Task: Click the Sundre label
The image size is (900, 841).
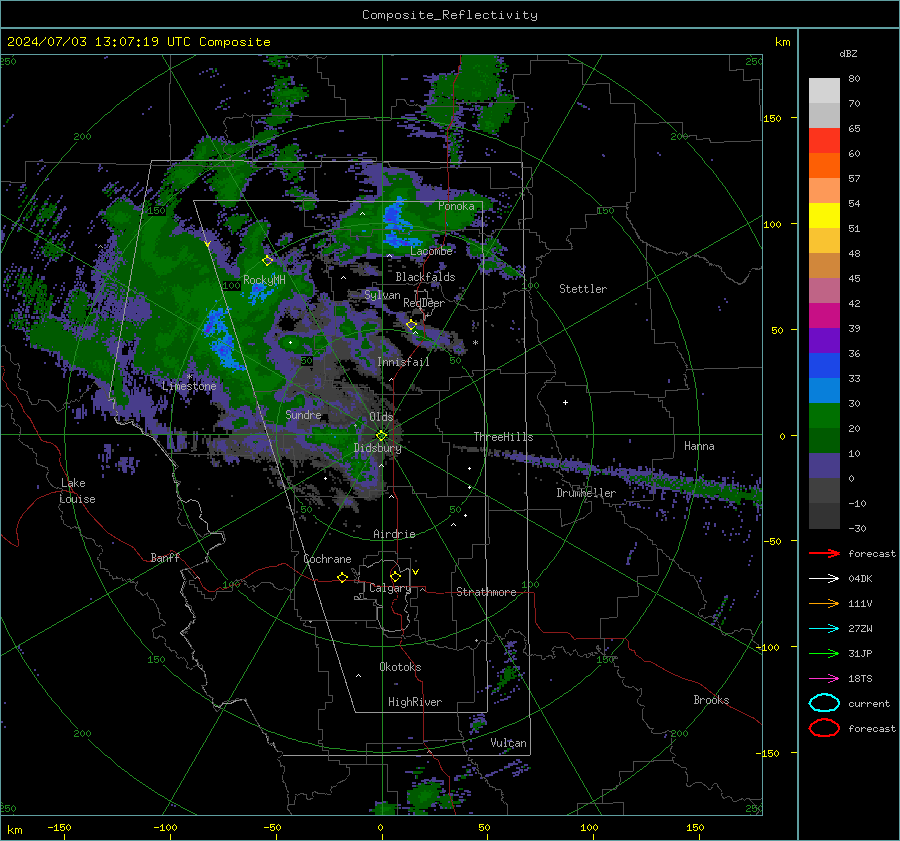Action: [303, 414]
